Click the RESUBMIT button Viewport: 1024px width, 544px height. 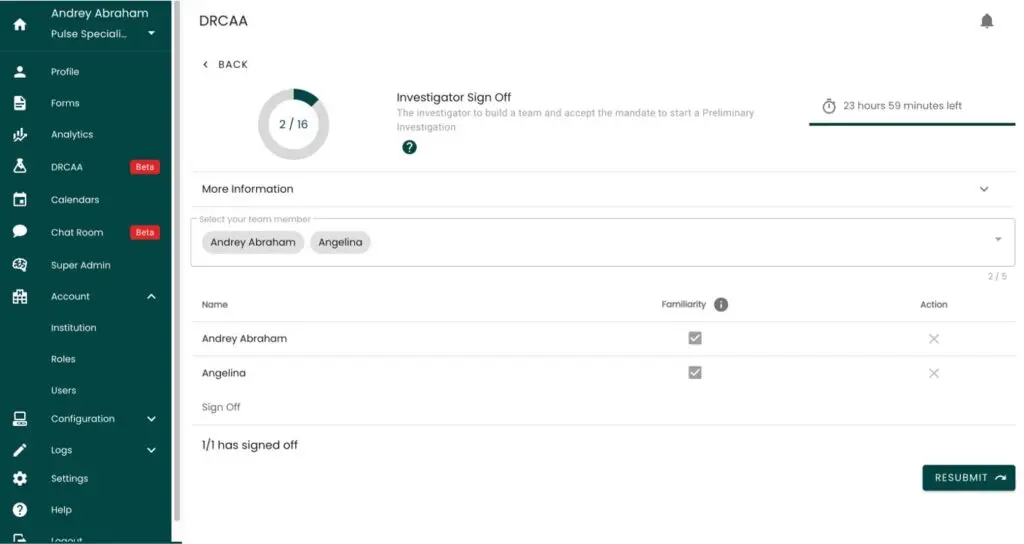[x=968, y=478]
